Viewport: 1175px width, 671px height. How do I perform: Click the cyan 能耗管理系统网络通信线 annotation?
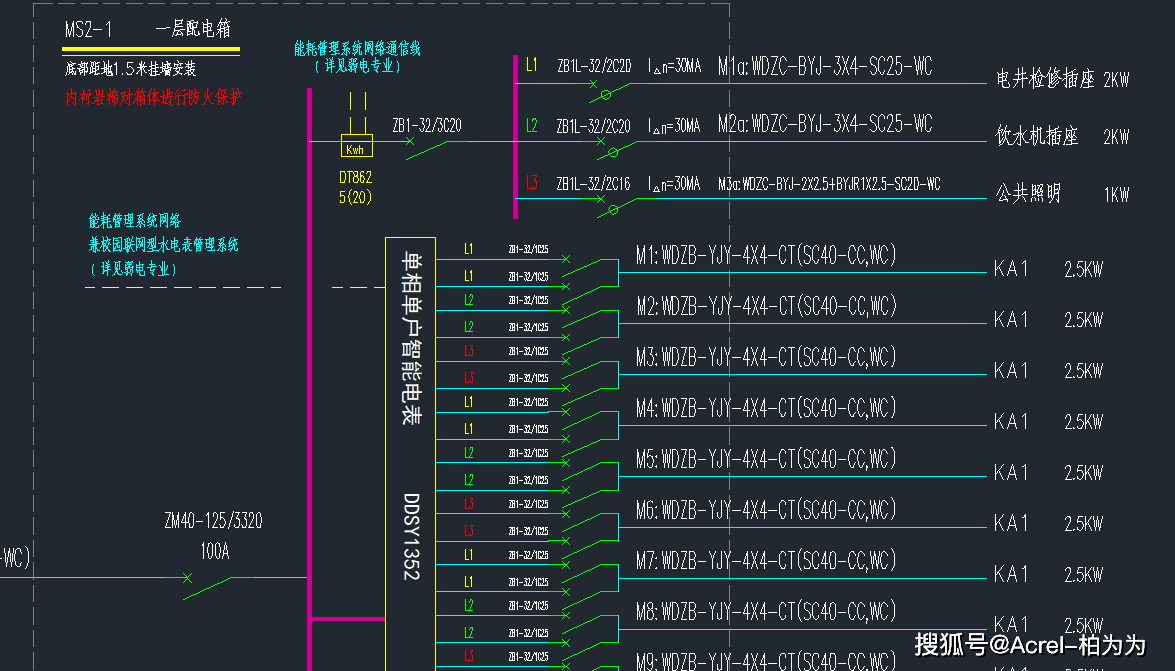(x=357, y=48)
